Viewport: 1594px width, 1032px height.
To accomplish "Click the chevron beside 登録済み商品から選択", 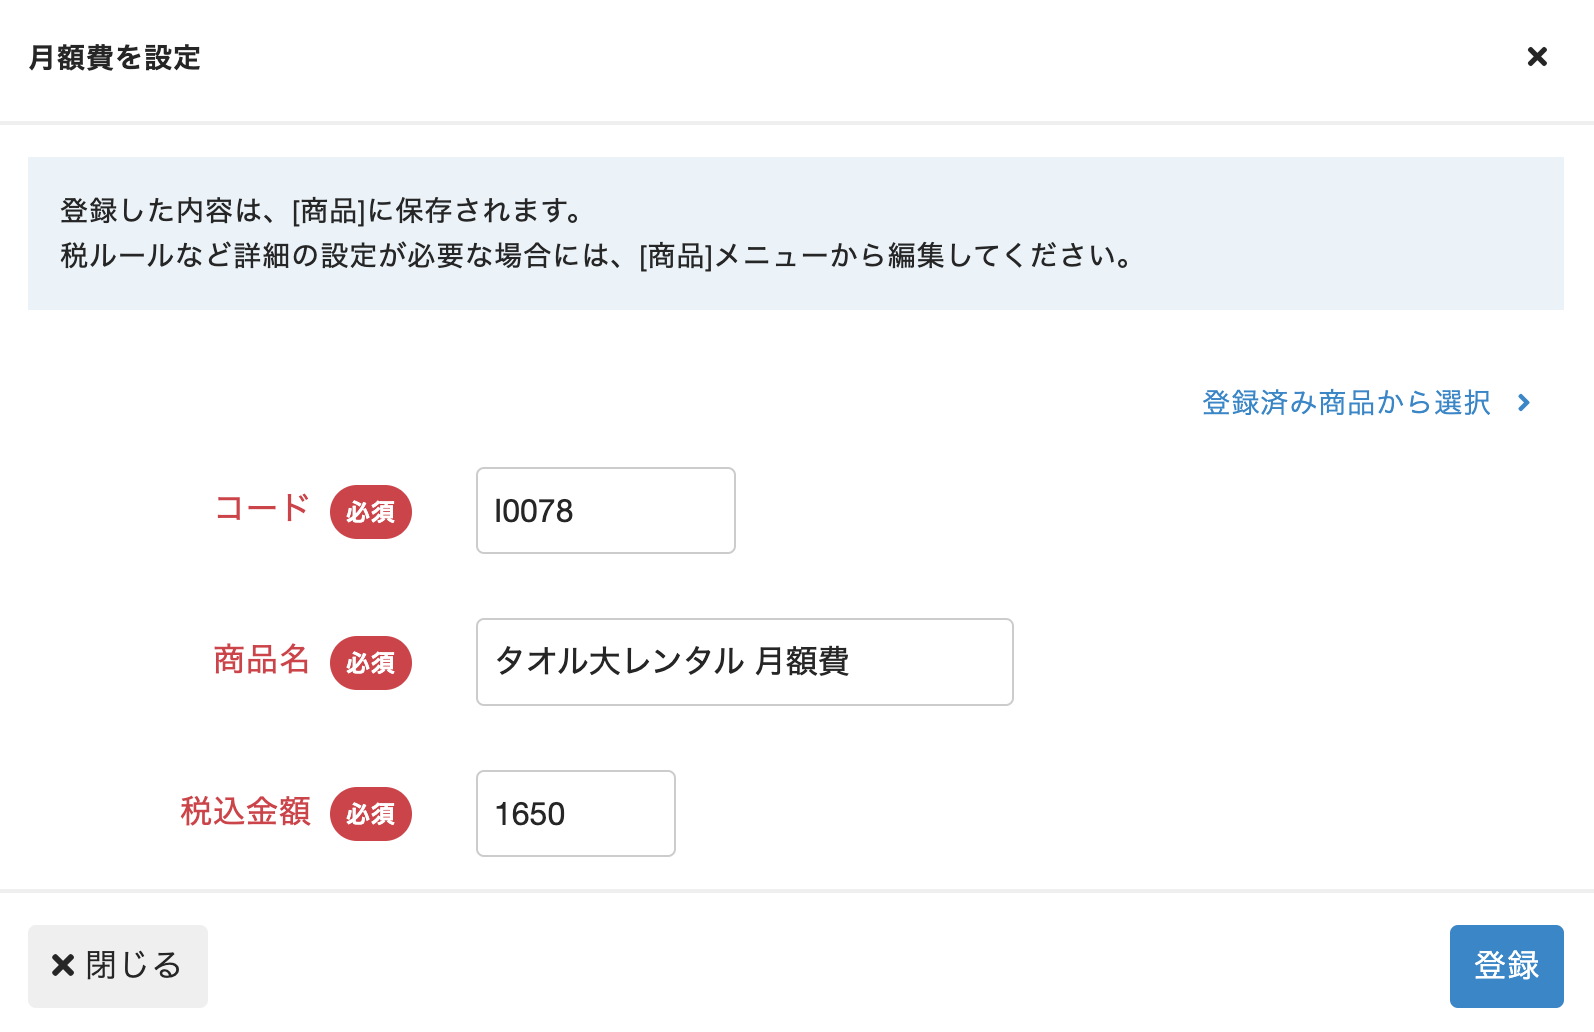I will pyautogui.click(x=1524, y=403).
